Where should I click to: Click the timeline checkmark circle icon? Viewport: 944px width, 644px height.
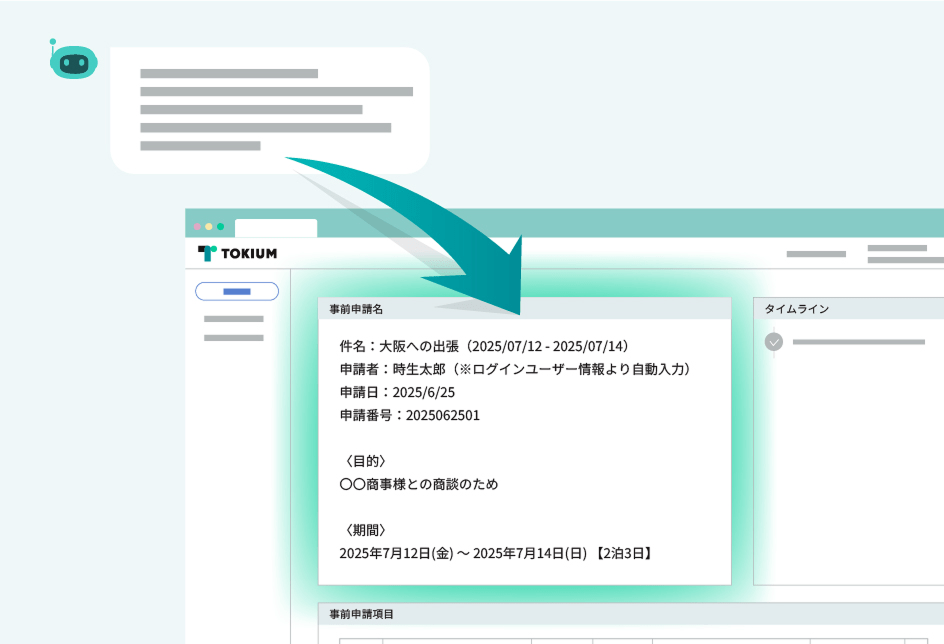tap(774, 342)
